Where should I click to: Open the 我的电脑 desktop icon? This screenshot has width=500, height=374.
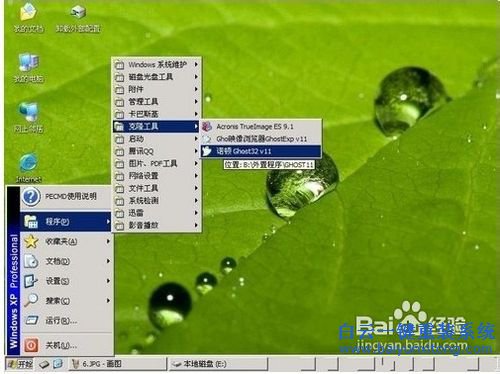pos(29,68)
